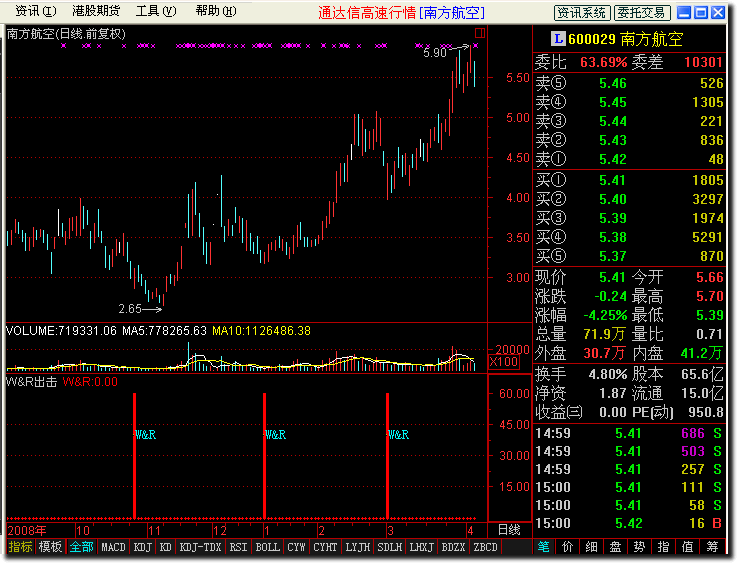Image resolution: width=740 pixels, height=565 pixels.
Task: Open the 工具(V) menu
Action: tap(156, 11)
